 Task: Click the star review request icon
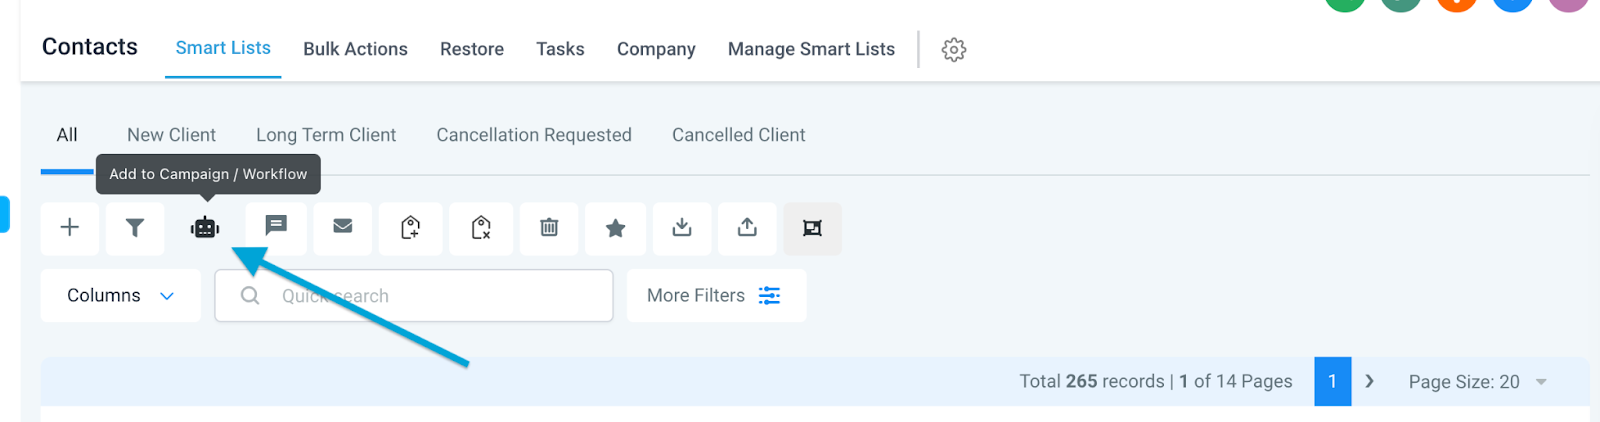pyautogui.click(x=616, y=228)
